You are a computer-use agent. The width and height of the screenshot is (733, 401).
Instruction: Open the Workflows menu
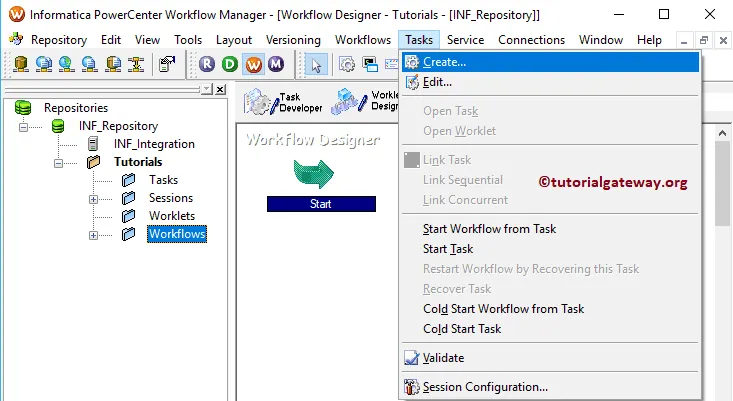click(363, 40)
